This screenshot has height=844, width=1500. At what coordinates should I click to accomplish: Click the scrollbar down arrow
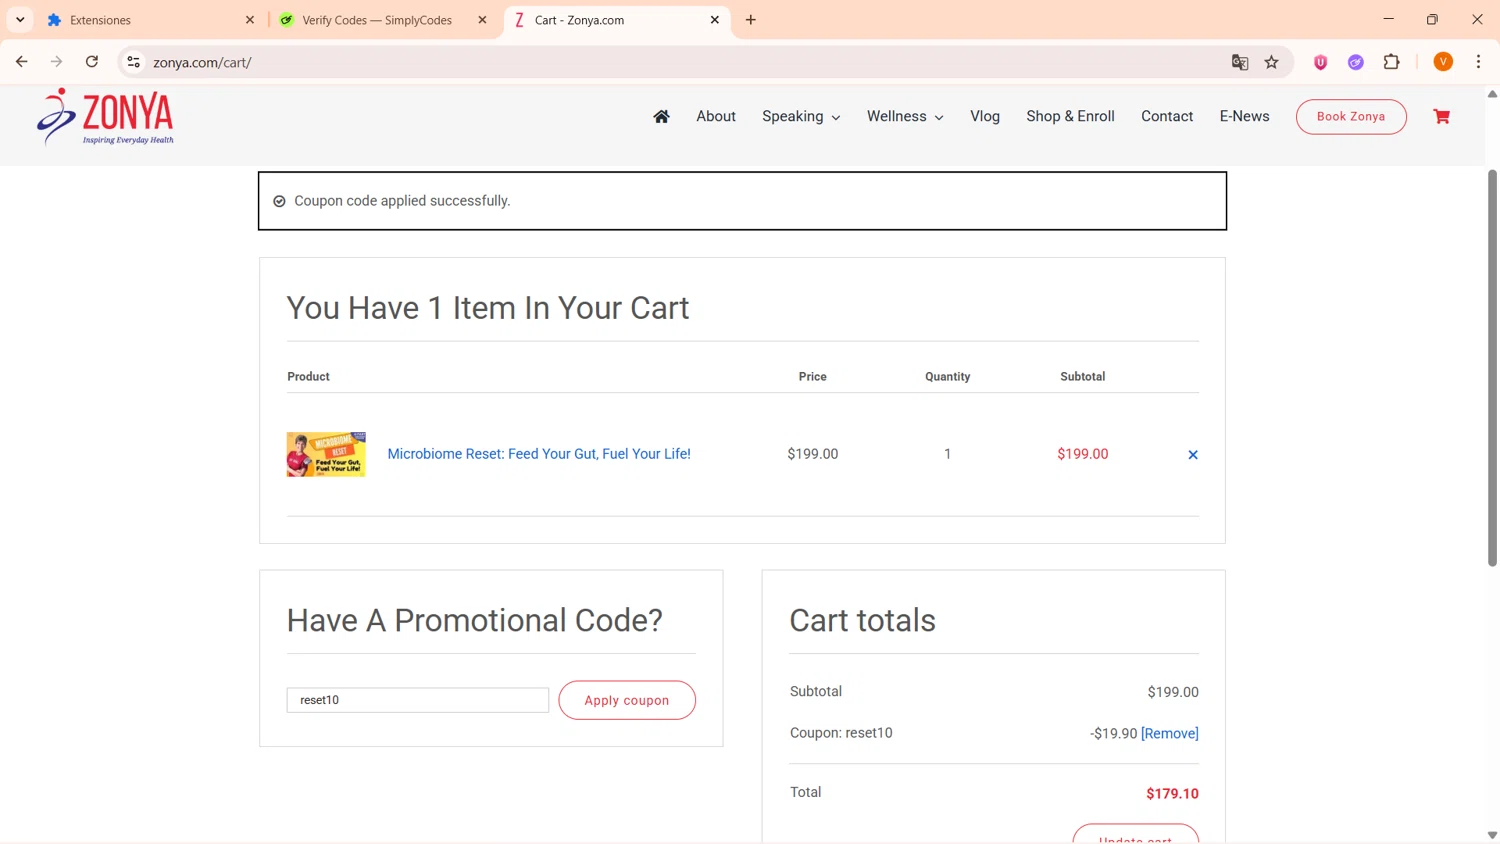coord(1492,835)
